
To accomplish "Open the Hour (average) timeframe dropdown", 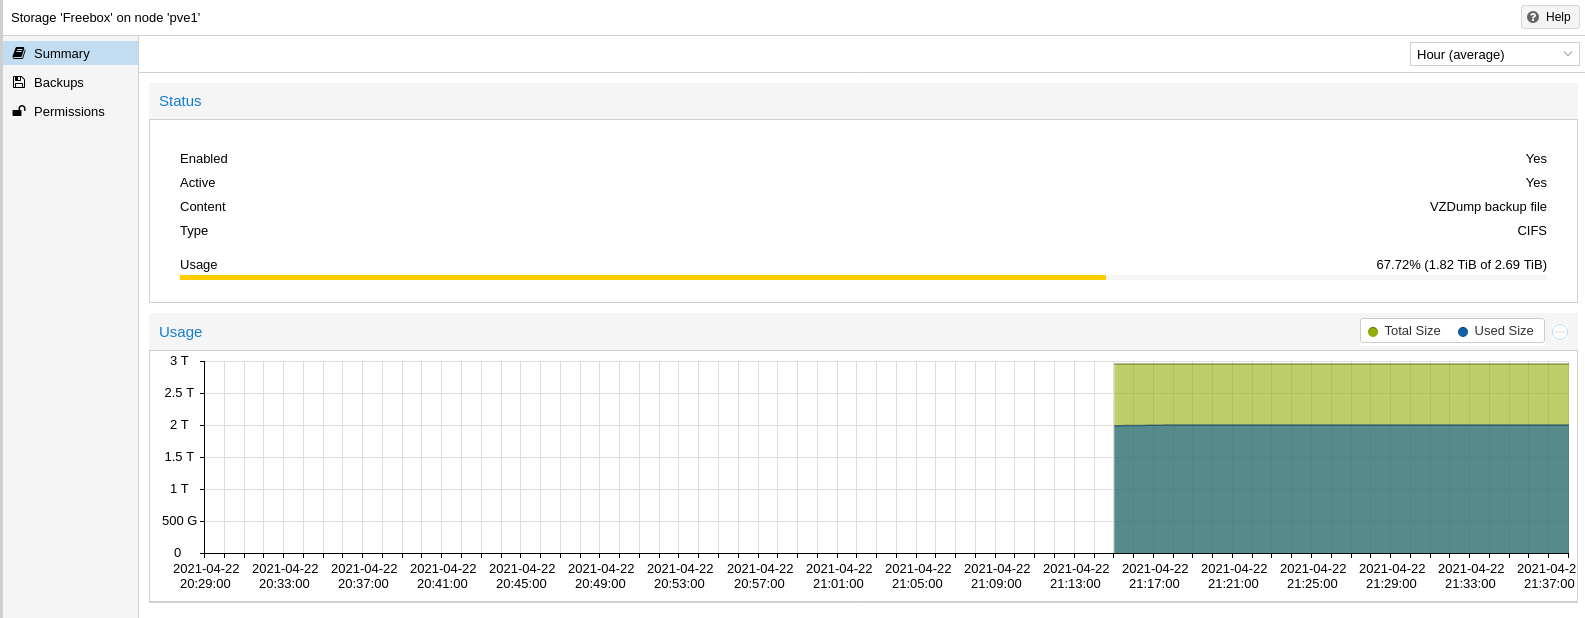I will (x=1494, y=54).
